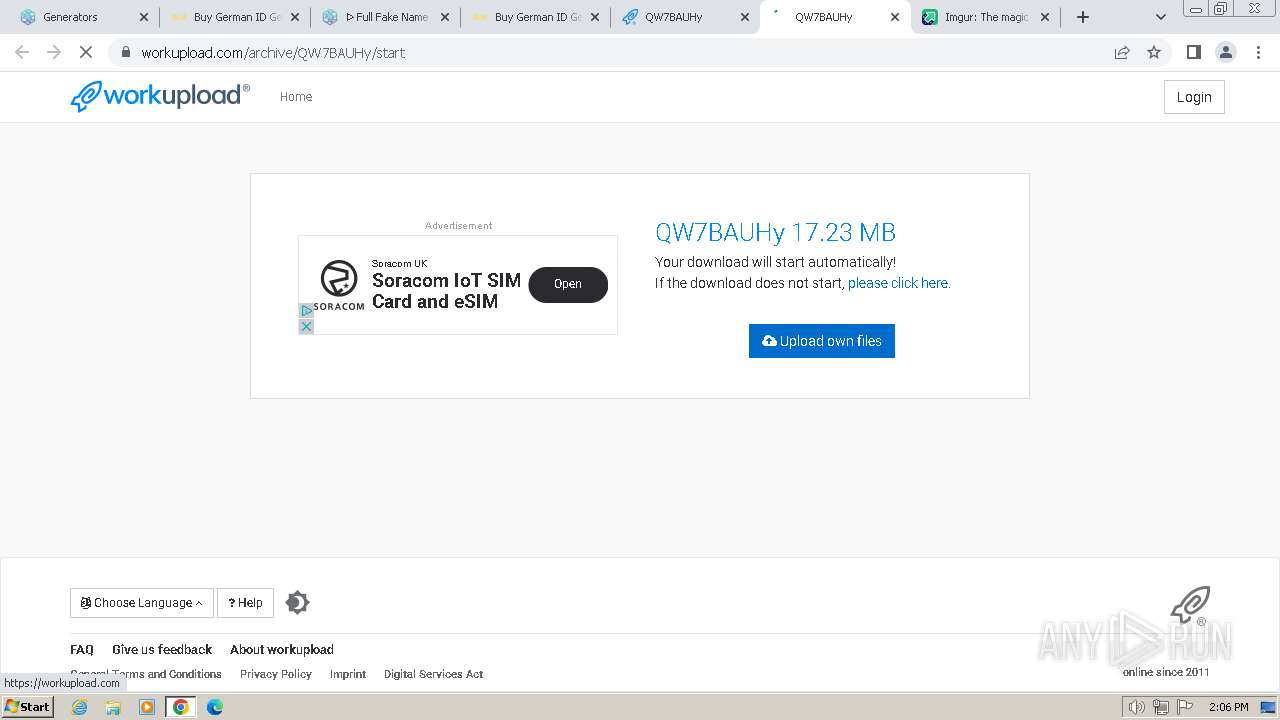Click the system clock 2:06 PM
Viewport: 1280px width, 720px height.
[x=1229, y=707]
